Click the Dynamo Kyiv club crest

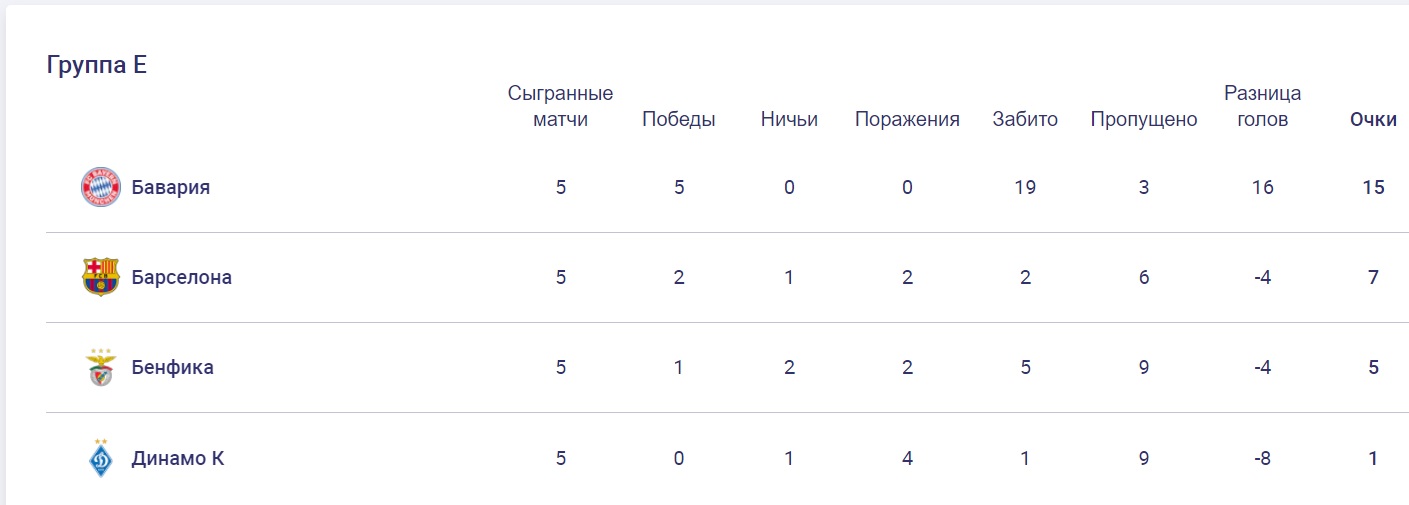tap(100, 459)
